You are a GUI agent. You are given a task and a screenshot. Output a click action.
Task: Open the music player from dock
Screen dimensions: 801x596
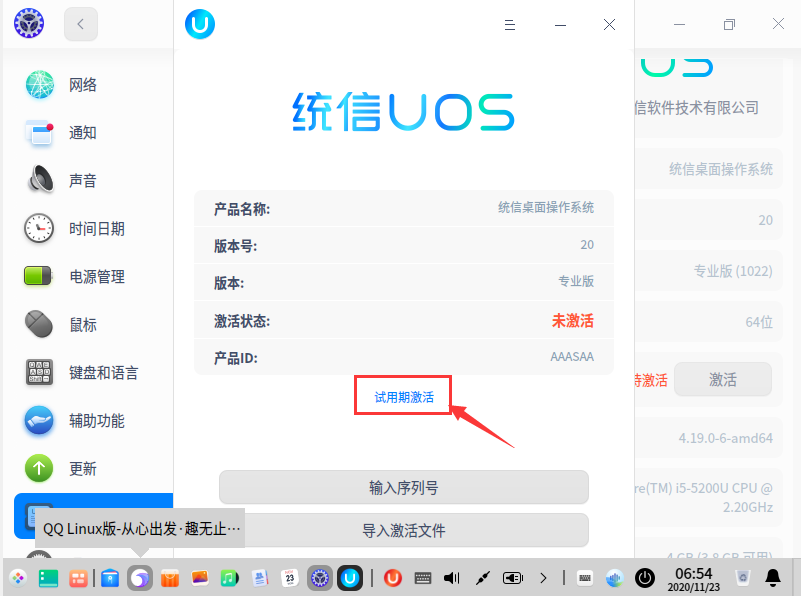229,578
